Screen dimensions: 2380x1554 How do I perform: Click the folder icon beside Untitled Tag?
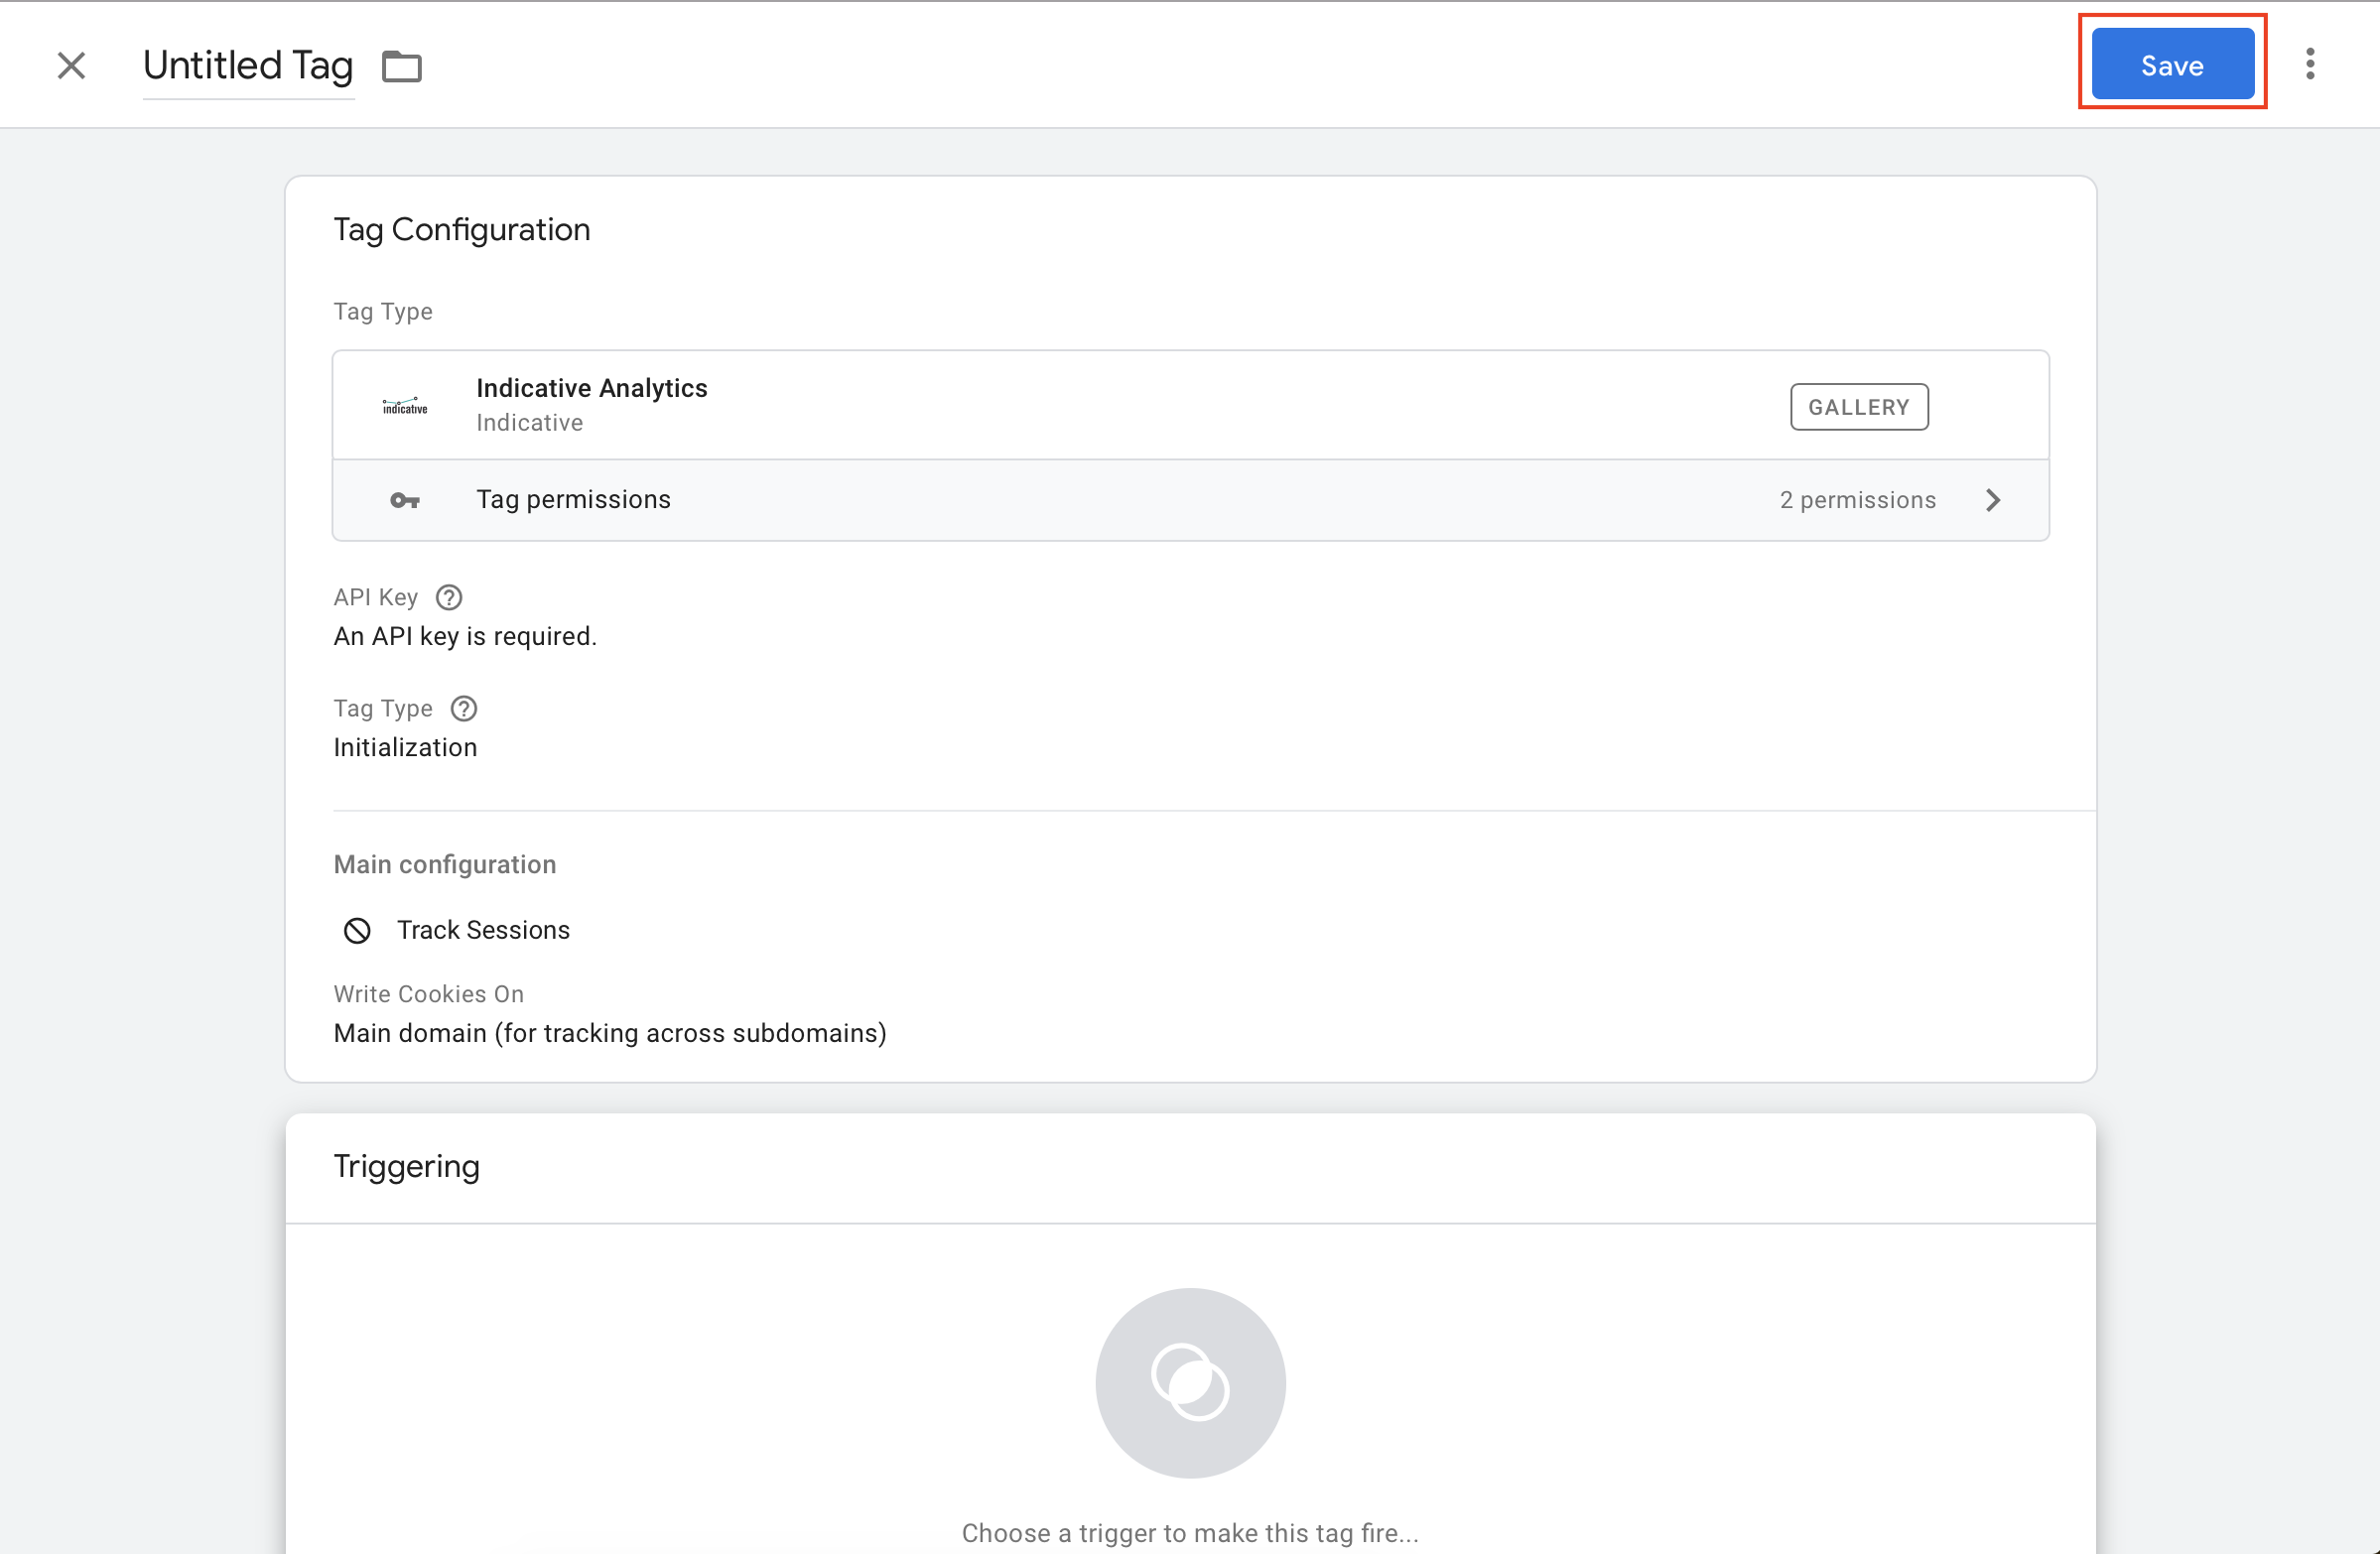pyautogui.click(x=402, y=66)
